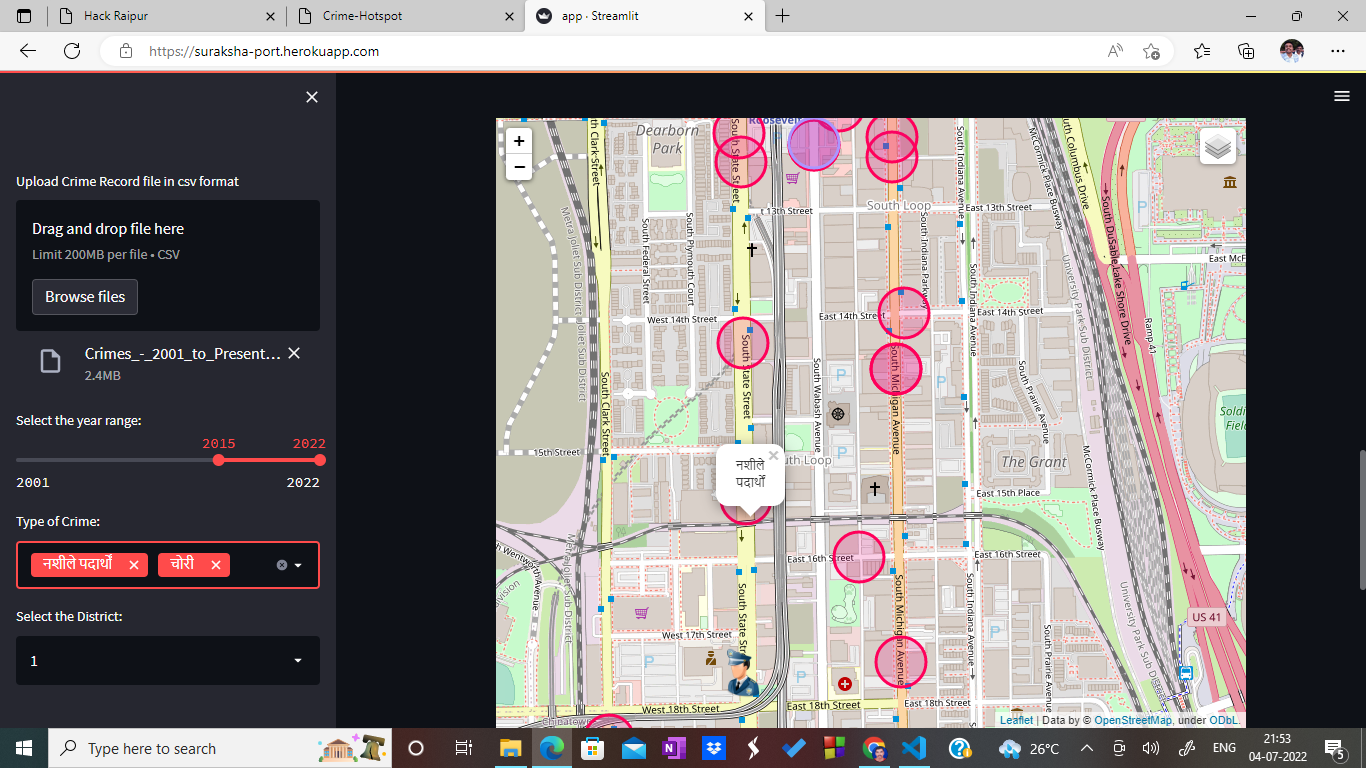Remove the चोरी crime tag
Viewport: 1366px width, 768px height.
click(215, 565)
